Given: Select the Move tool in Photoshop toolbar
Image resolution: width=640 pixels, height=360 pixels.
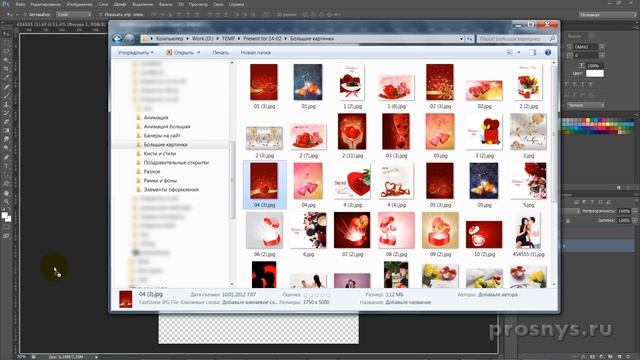Looking at the screenshot, I should [x=6, y=34].
